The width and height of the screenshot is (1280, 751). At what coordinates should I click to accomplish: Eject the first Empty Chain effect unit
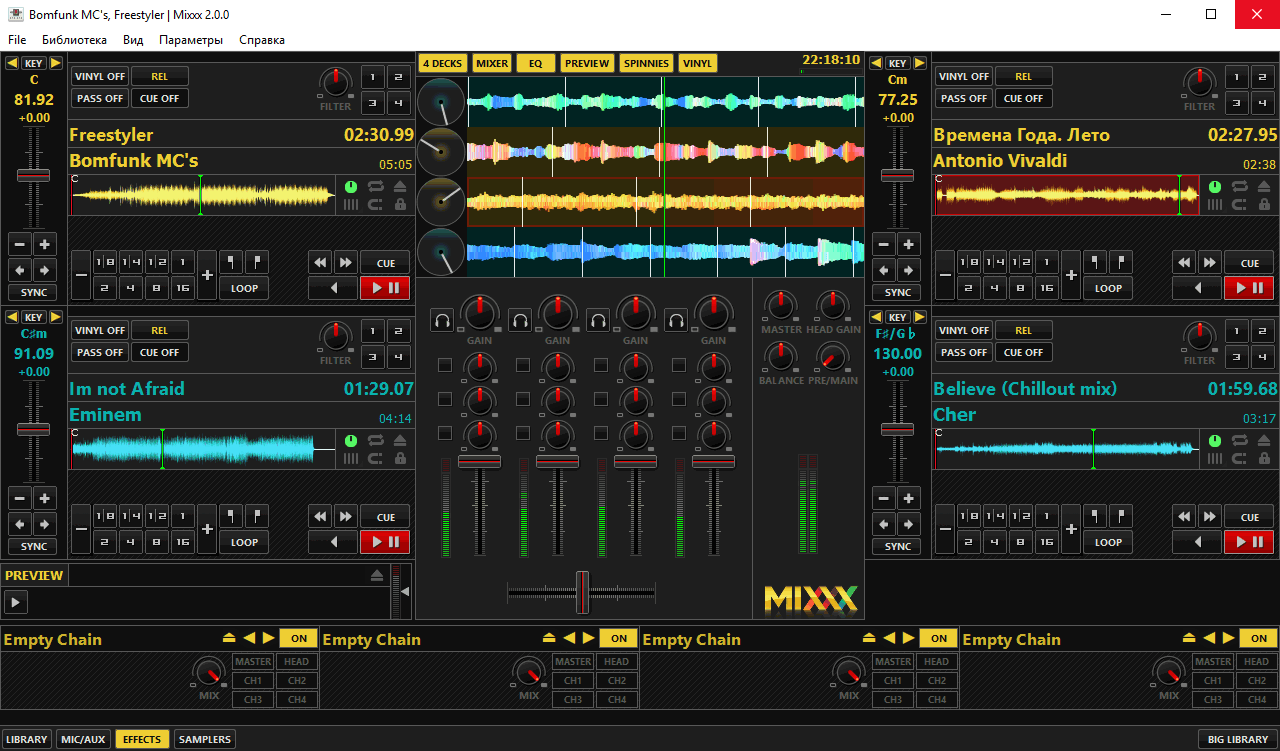pos(229,638)
